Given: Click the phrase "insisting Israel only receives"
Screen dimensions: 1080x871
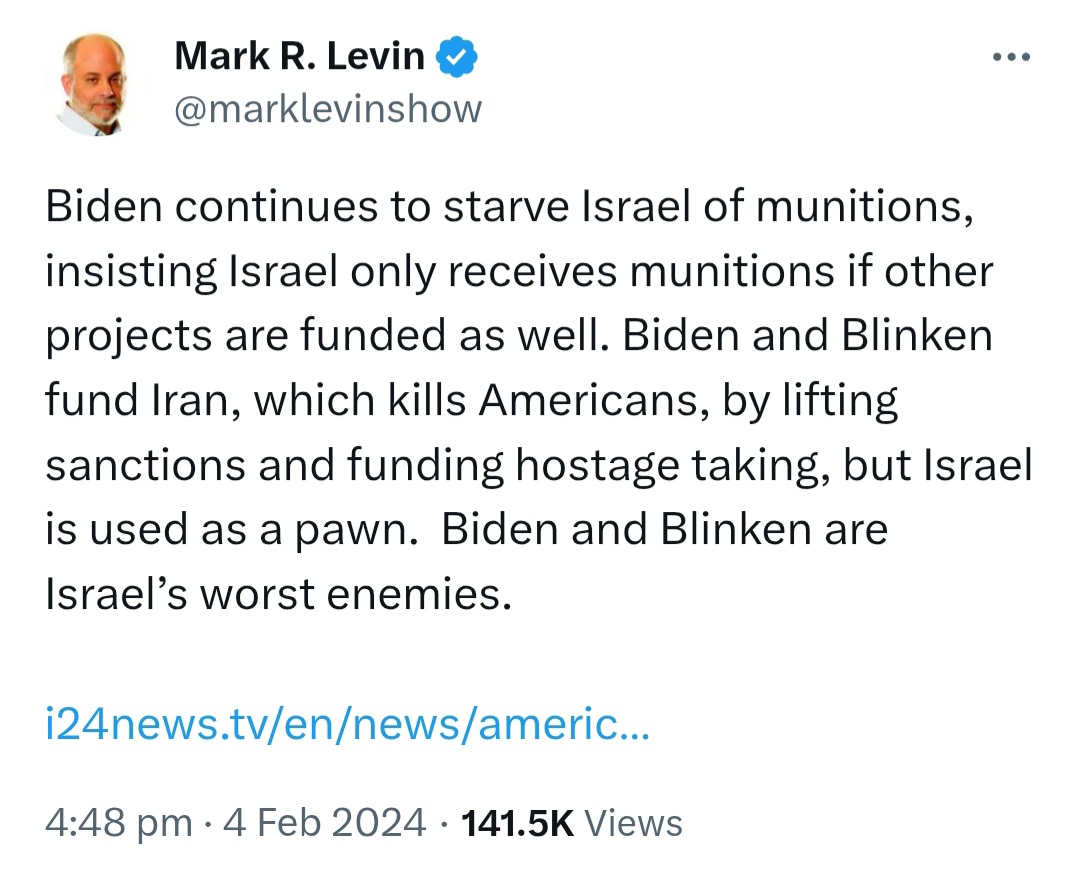Looking at the screenshot, I should tap(331, 272).
